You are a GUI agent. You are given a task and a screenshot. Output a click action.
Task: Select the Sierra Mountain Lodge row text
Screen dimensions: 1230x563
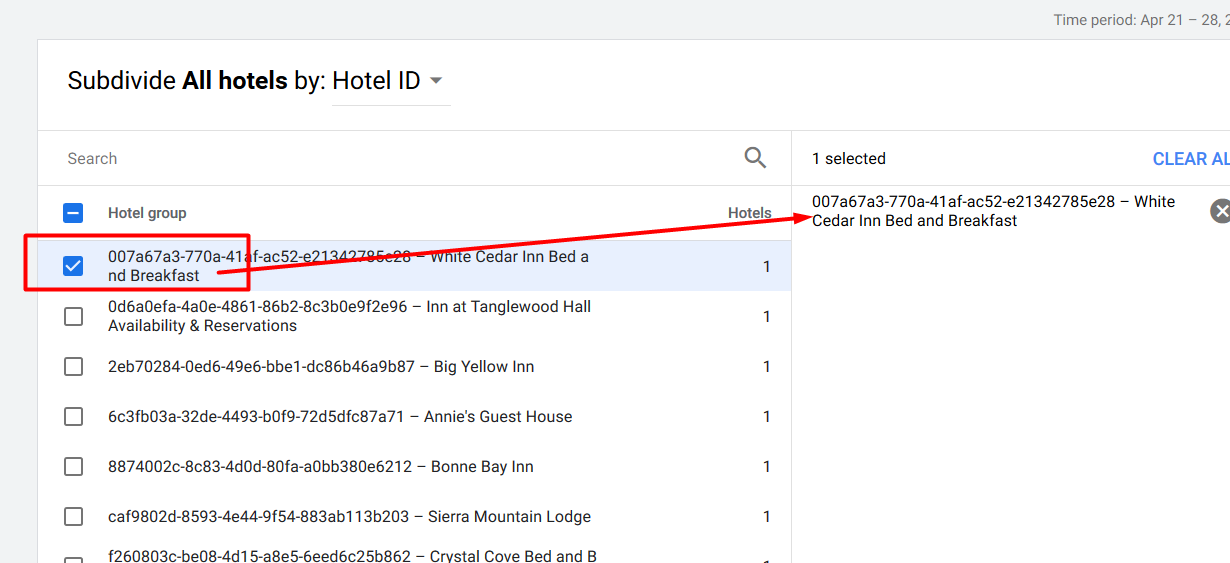349,516
